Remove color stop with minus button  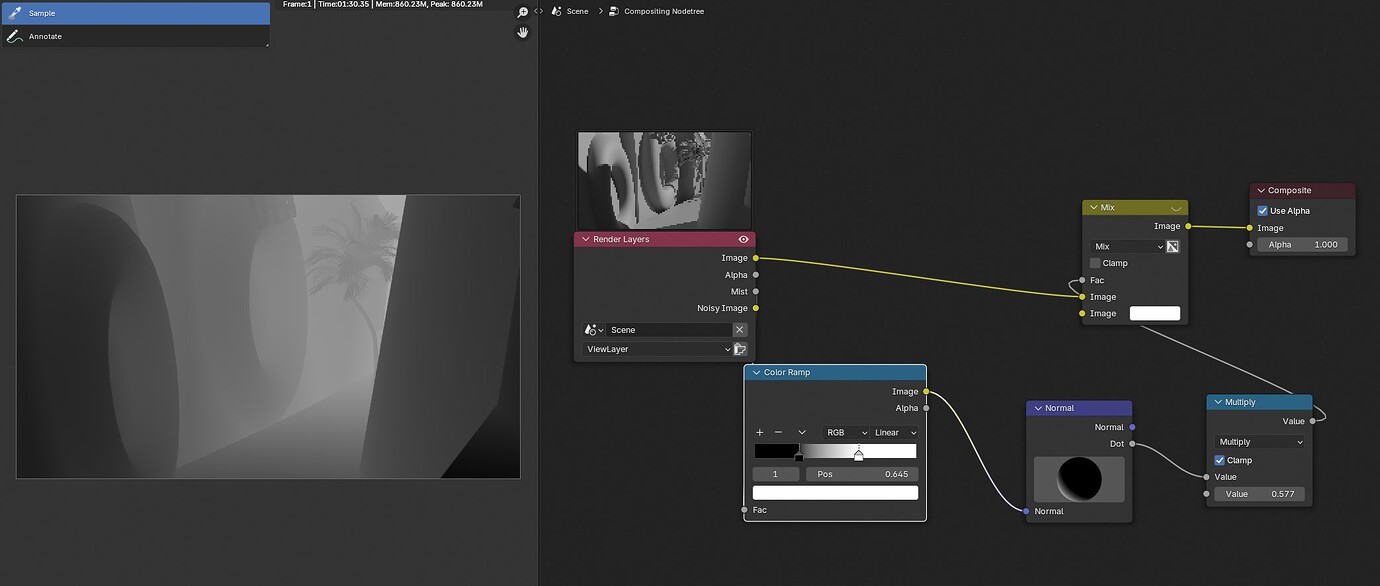click(x=778, y=432)
